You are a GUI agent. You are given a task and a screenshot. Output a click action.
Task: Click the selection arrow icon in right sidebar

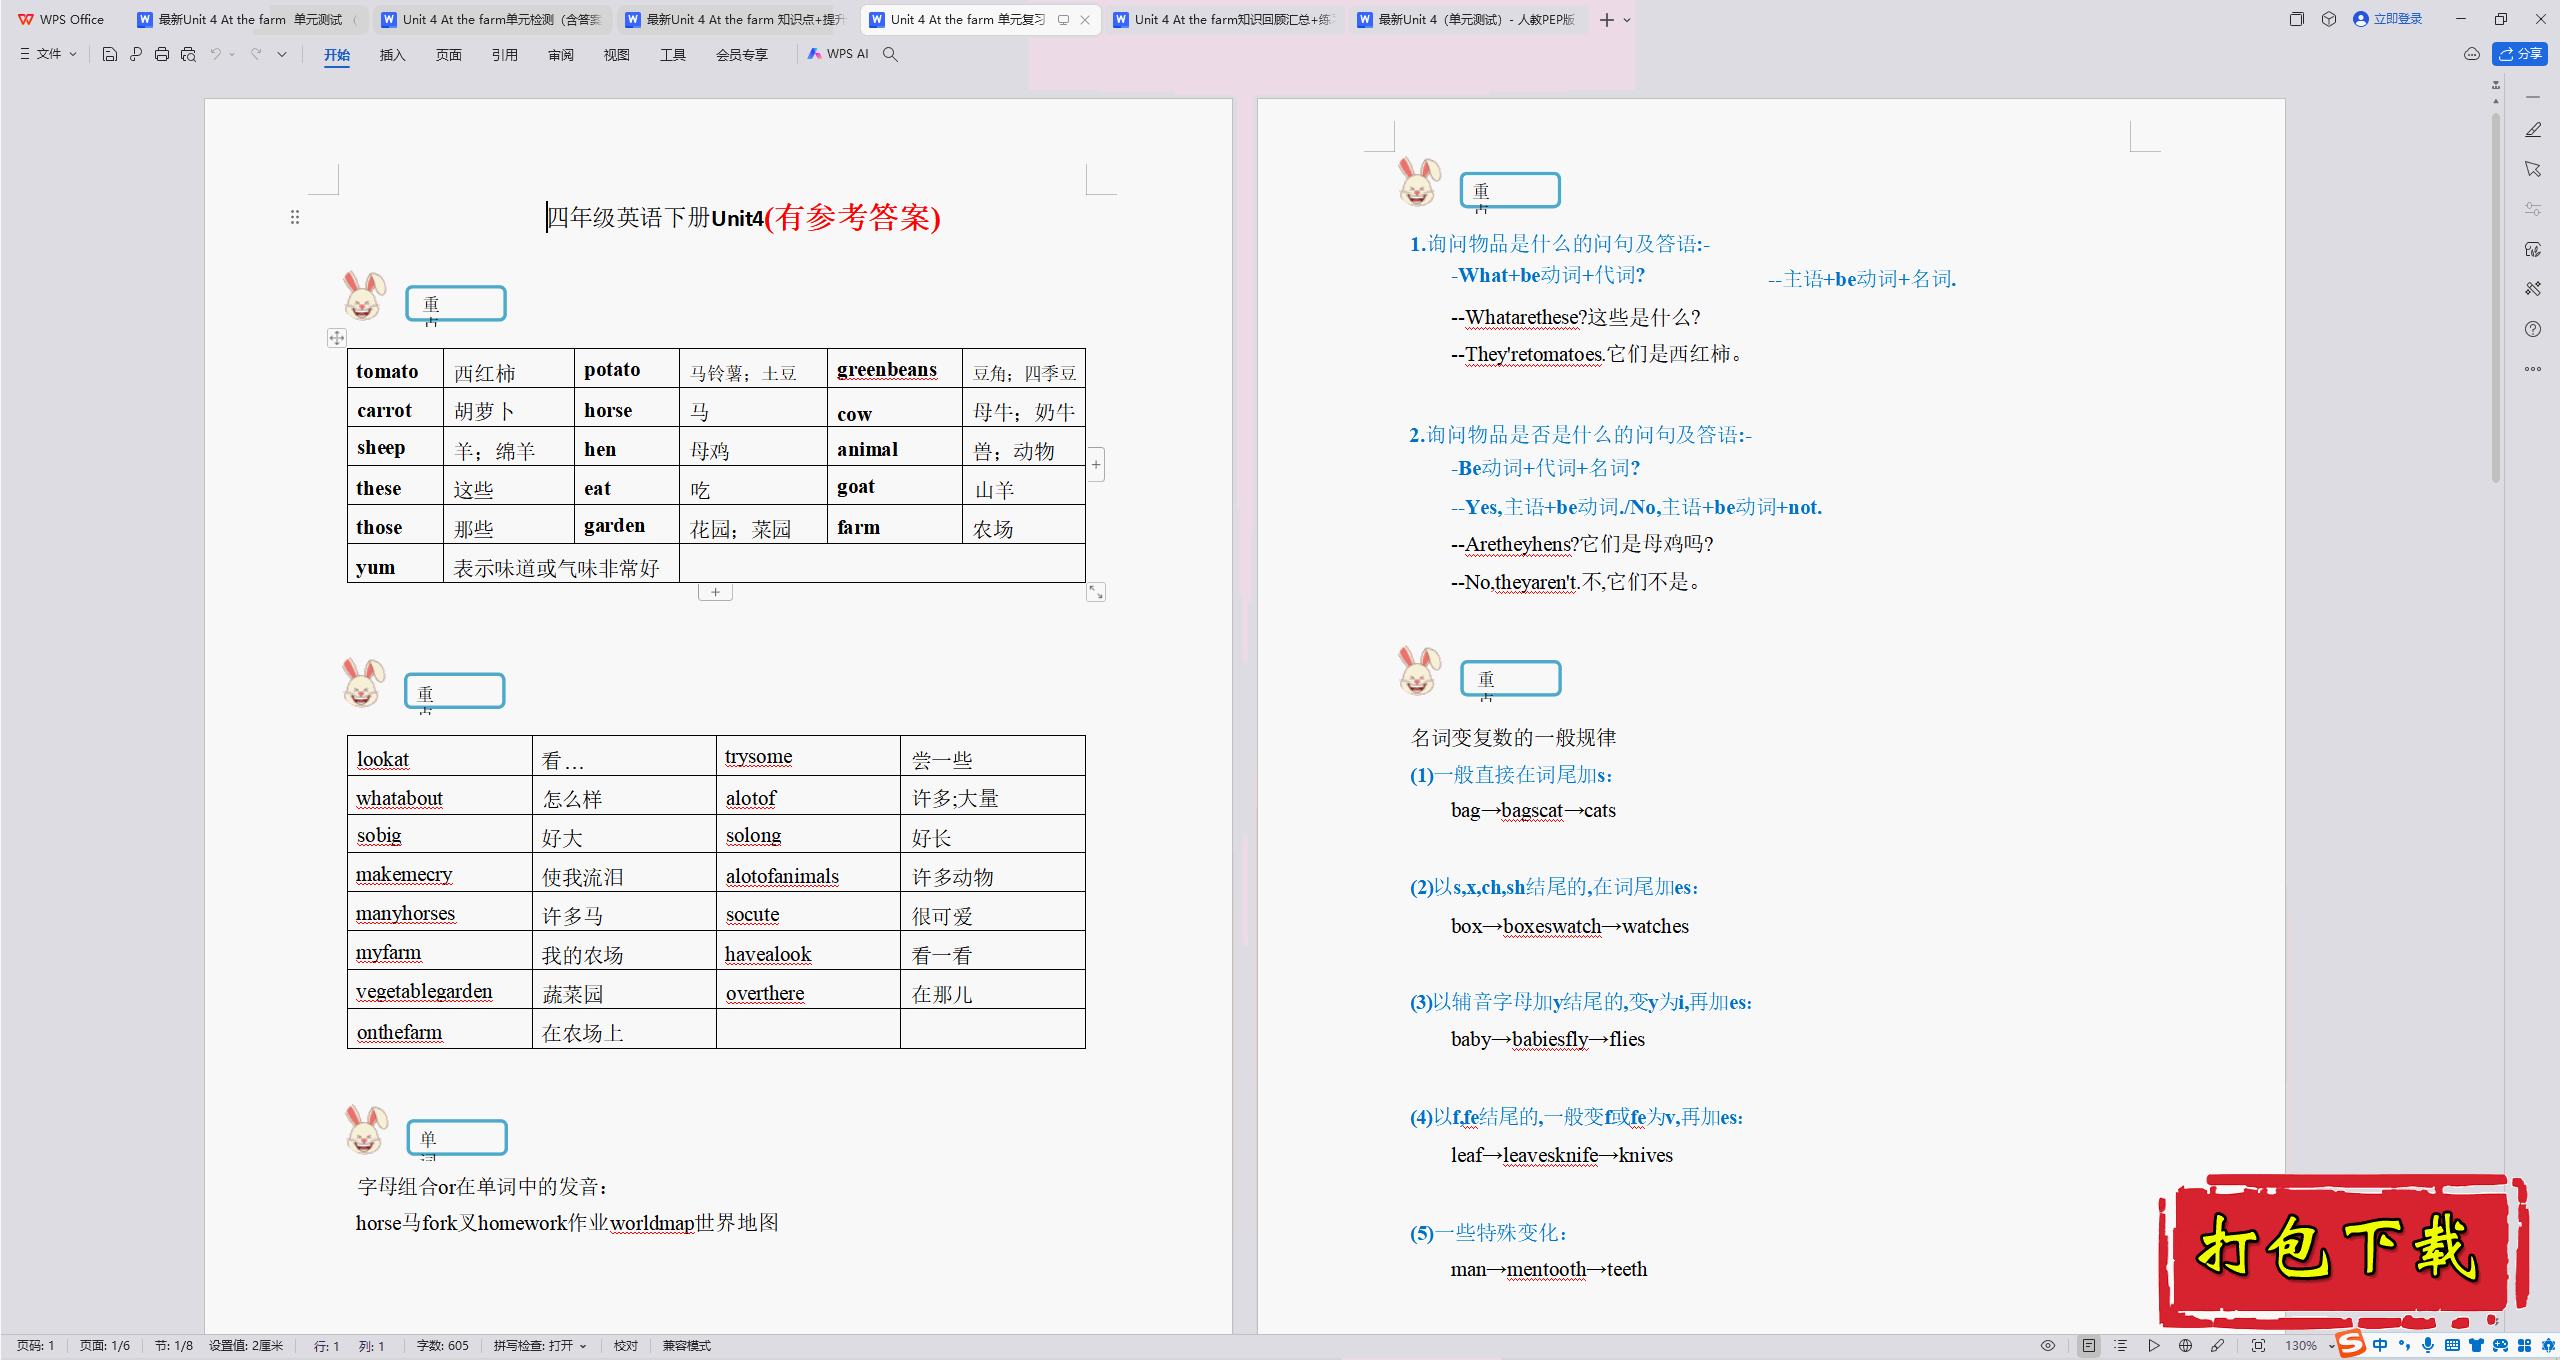click(x=2533, y=169)
